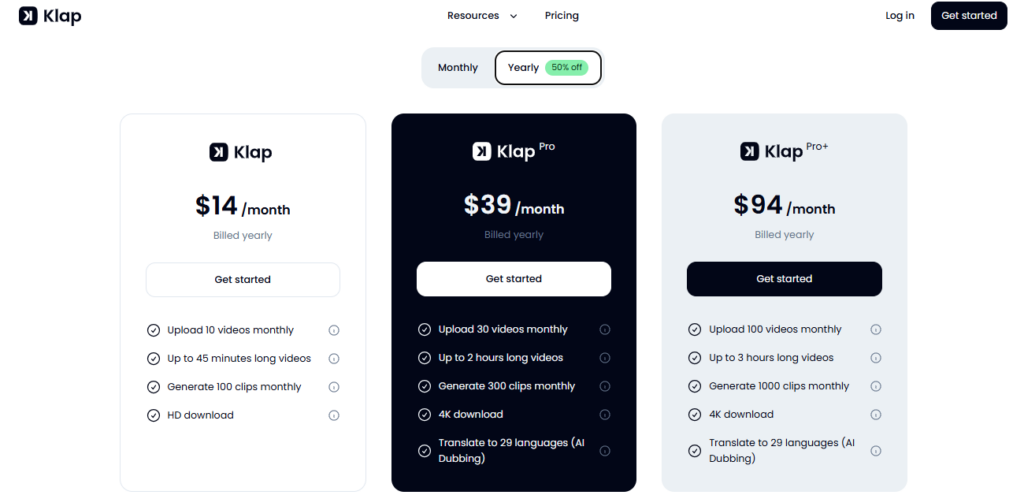Click info icon next to Generate 300 clips monthly
1024x495 pixels.
pyautogui.click(x=605, y=386)
